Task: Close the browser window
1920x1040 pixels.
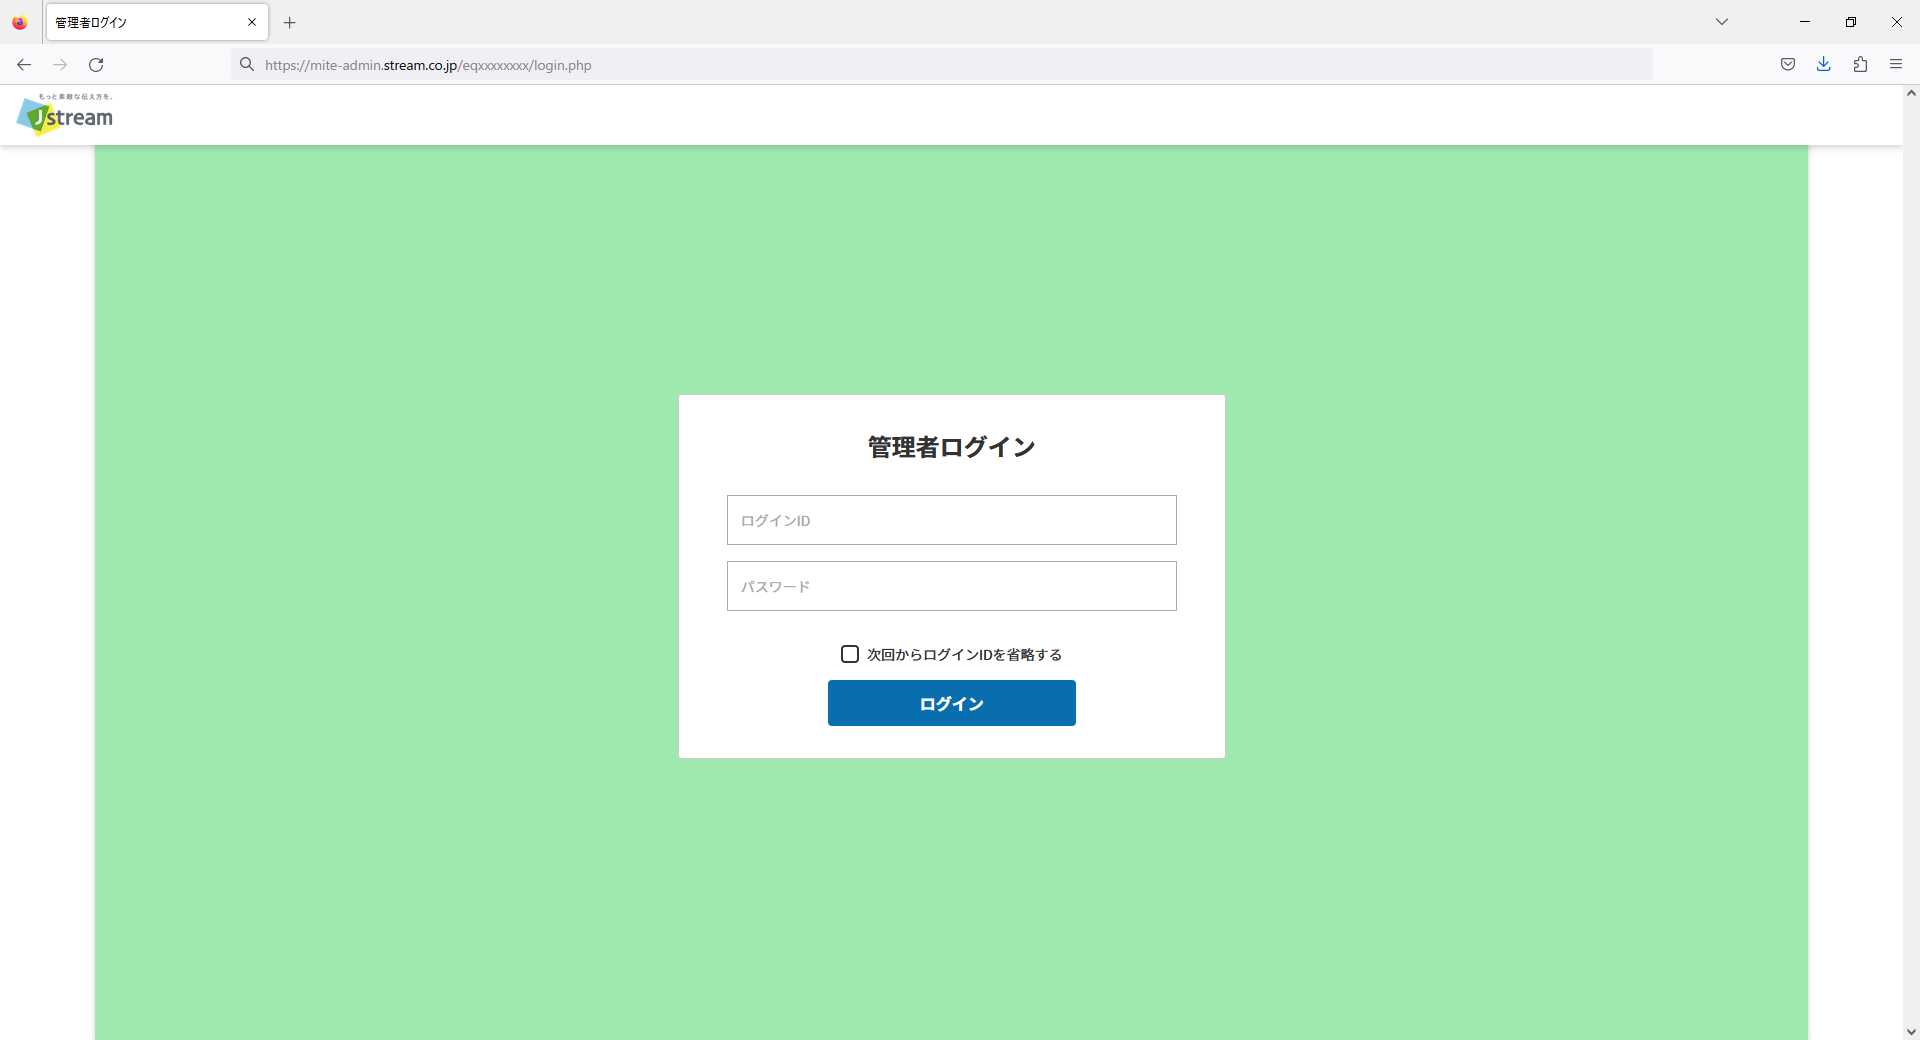Action: [x=1897, y=22]
